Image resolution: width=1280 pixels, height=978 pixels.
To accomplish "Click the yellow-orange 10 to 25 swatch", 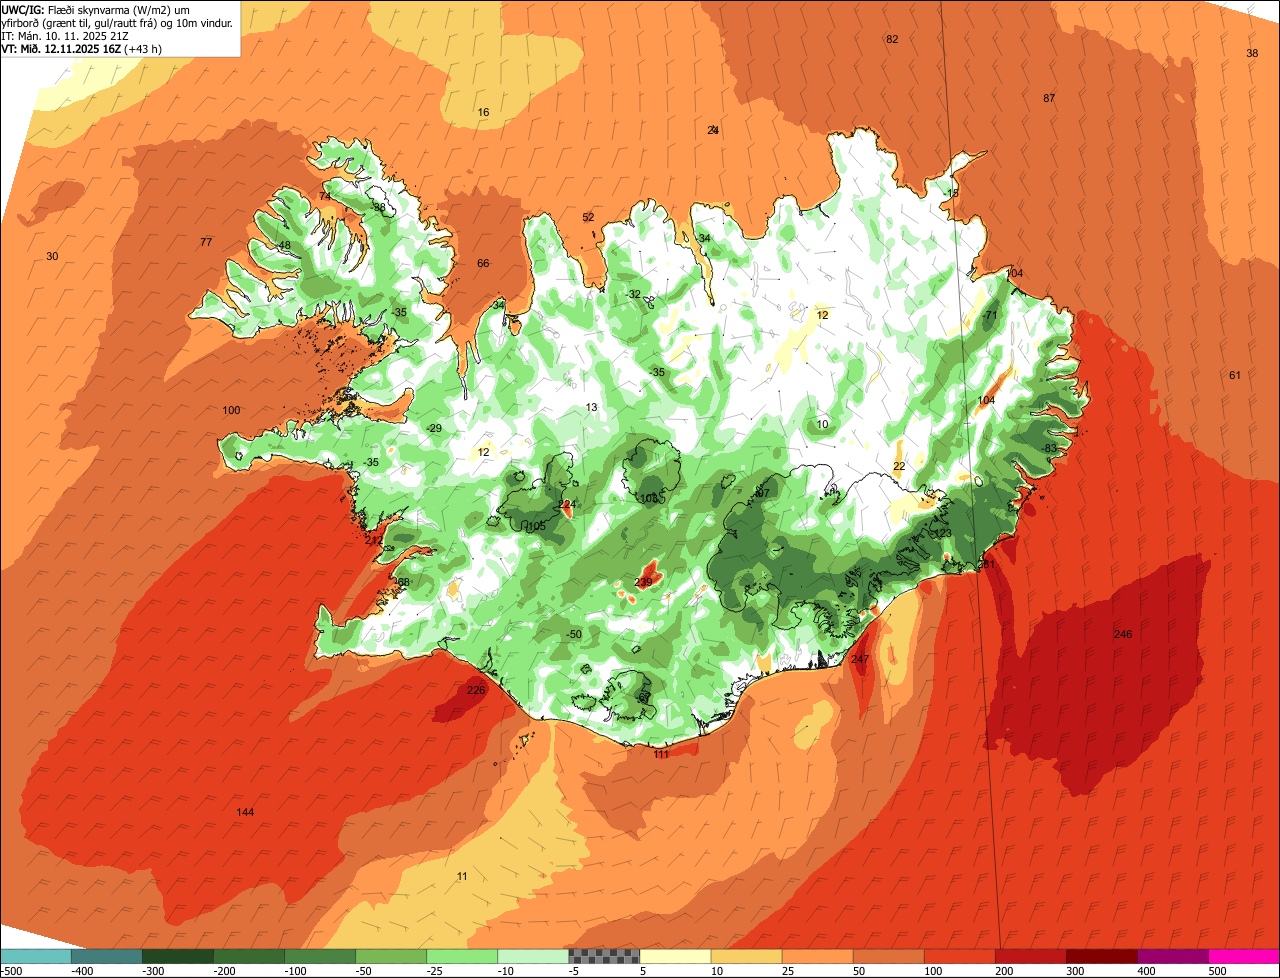I will (746, 956).
